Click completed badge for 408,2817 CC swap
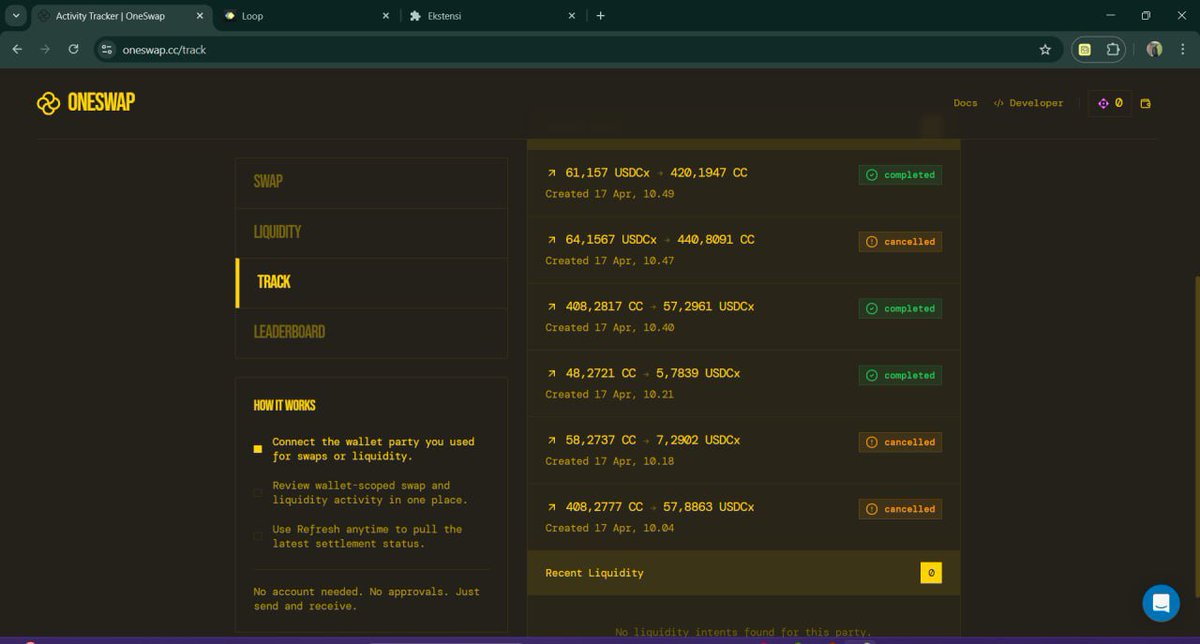 point(900,309)
